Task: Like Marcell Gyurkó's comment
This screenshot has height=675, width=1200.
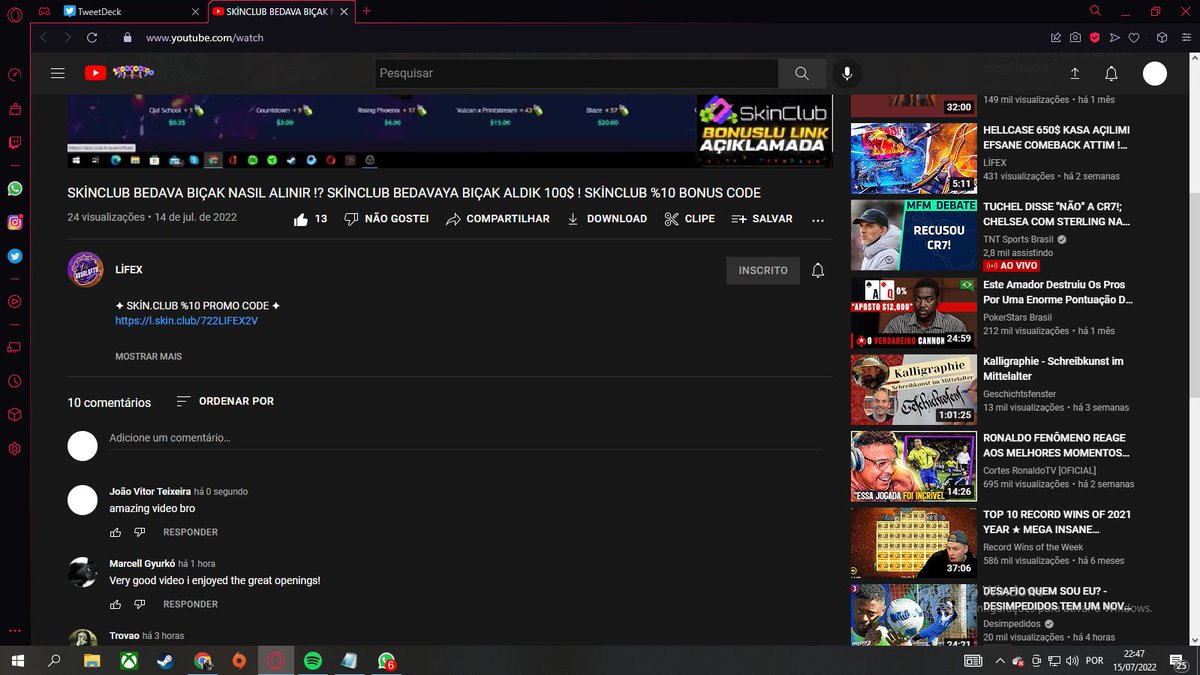Action: 115,604
